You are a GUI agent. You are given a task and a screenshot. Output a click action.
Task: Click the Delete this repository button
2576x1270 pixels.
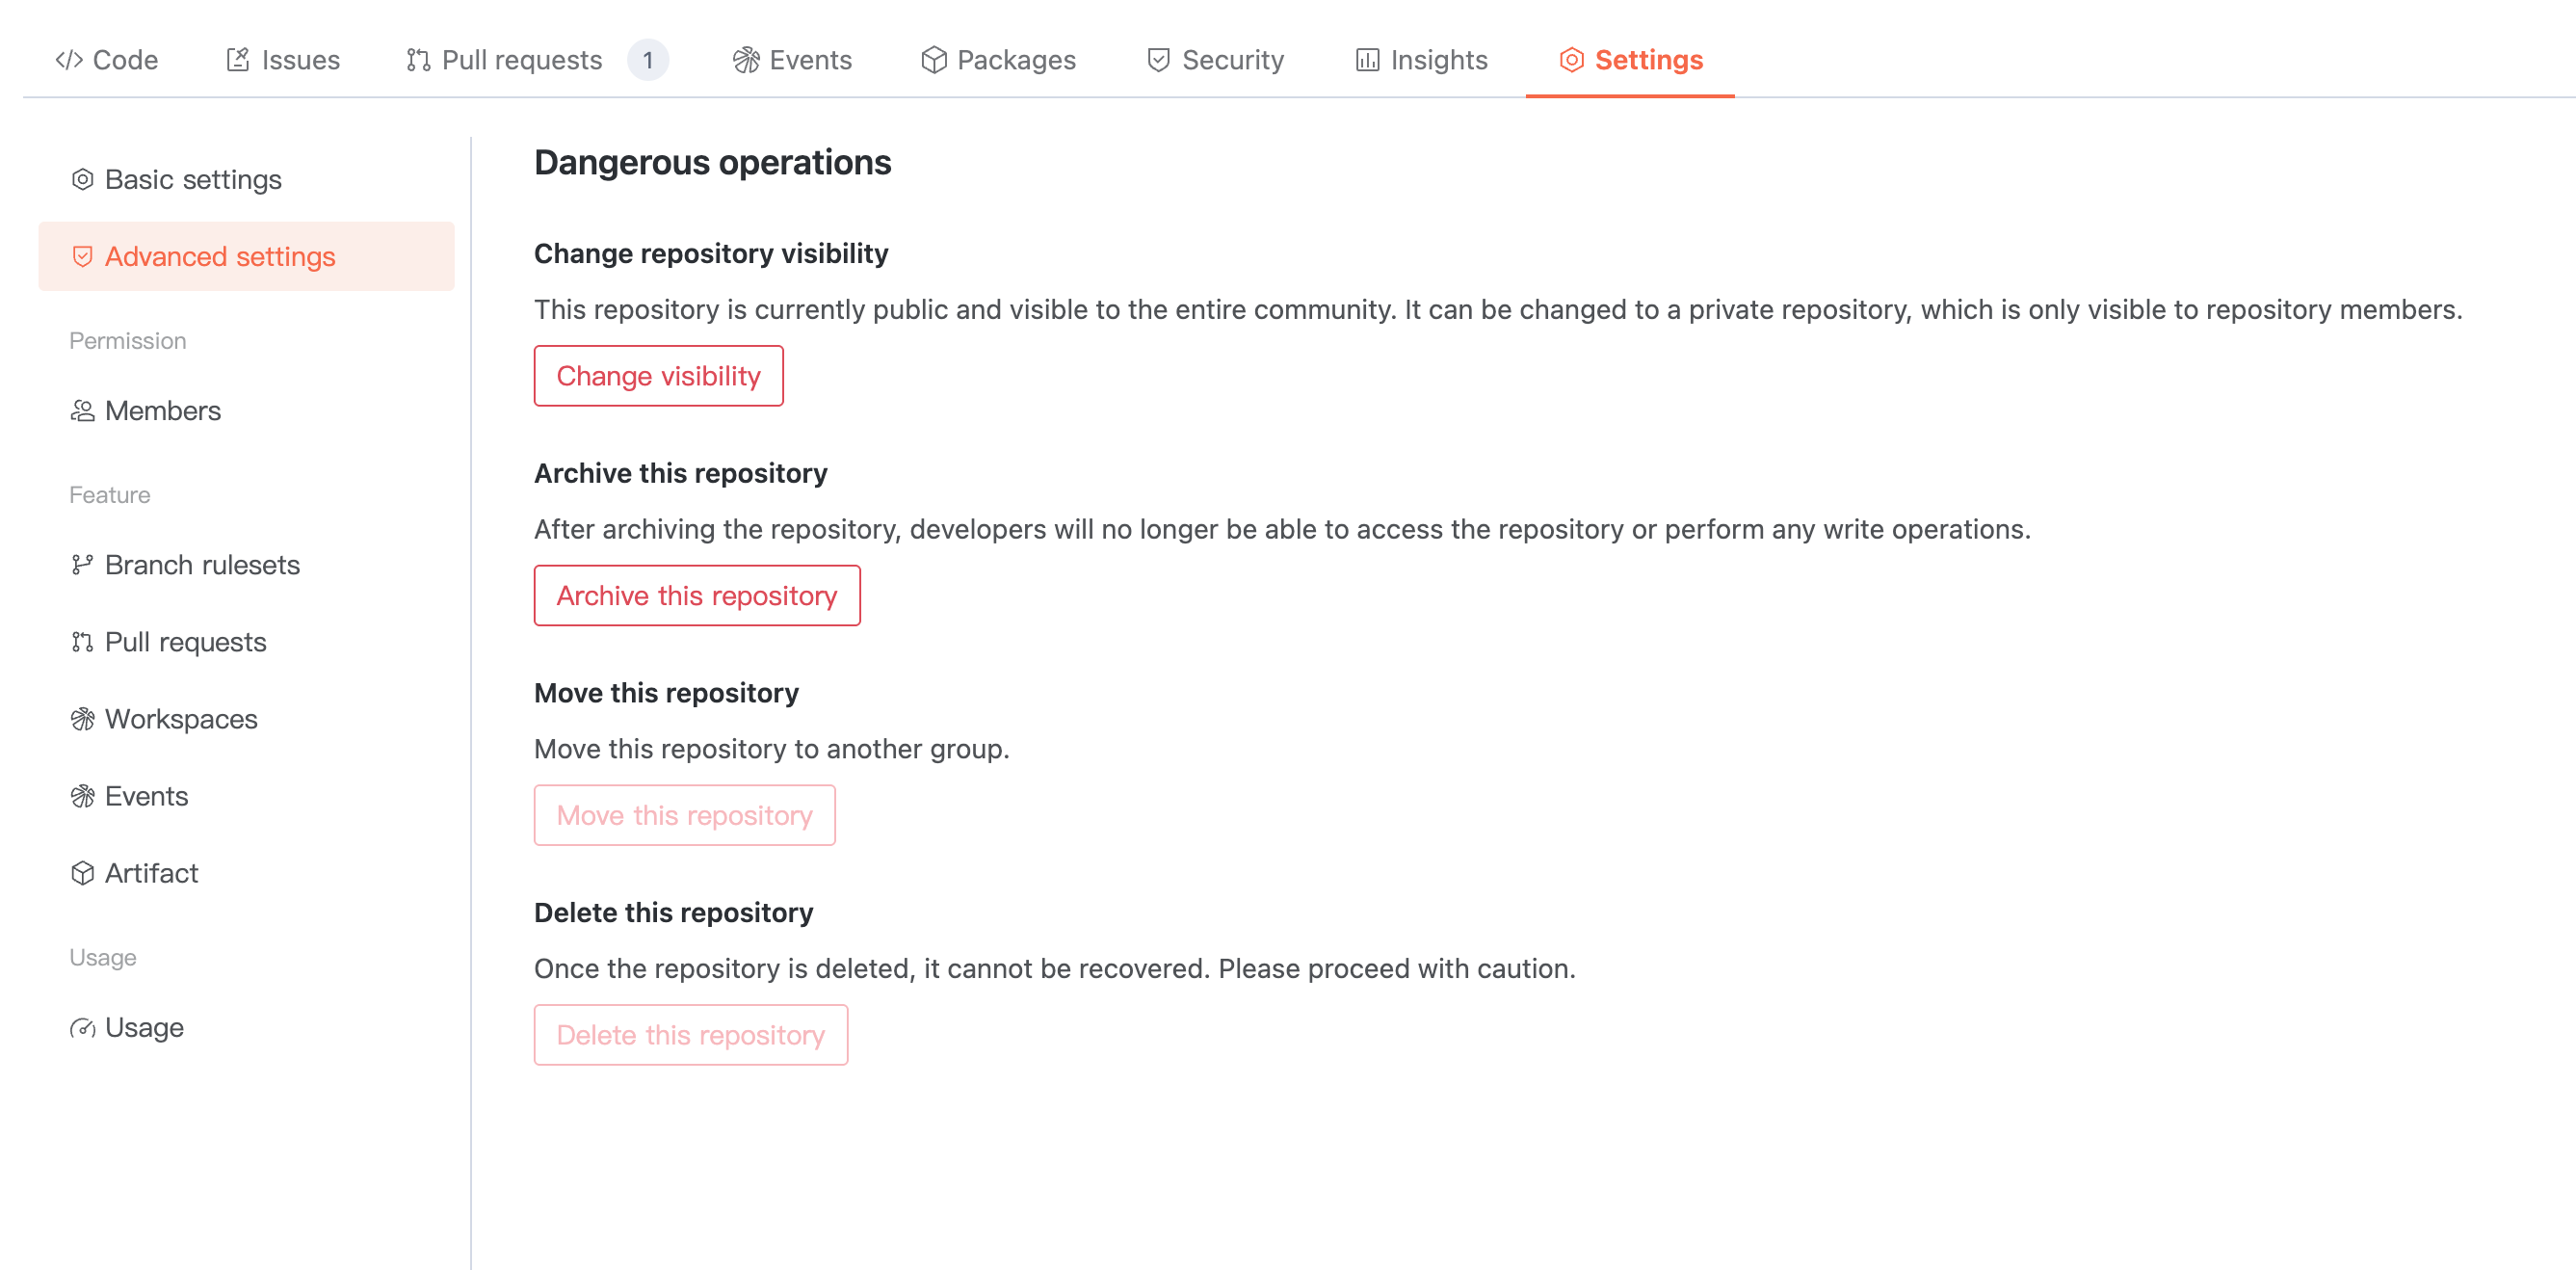click(690, 1035)
